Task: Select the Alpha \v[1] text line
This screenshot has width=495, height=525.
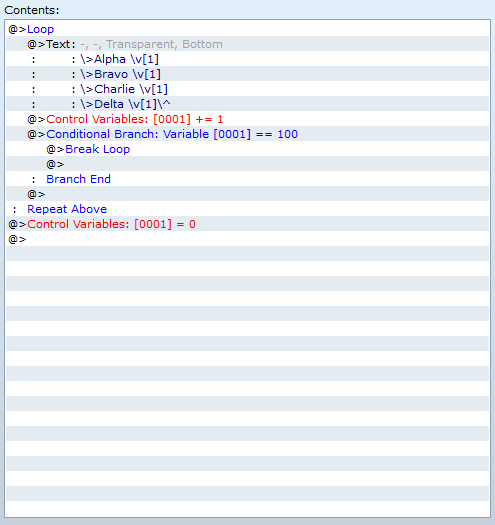Action: 247,59
